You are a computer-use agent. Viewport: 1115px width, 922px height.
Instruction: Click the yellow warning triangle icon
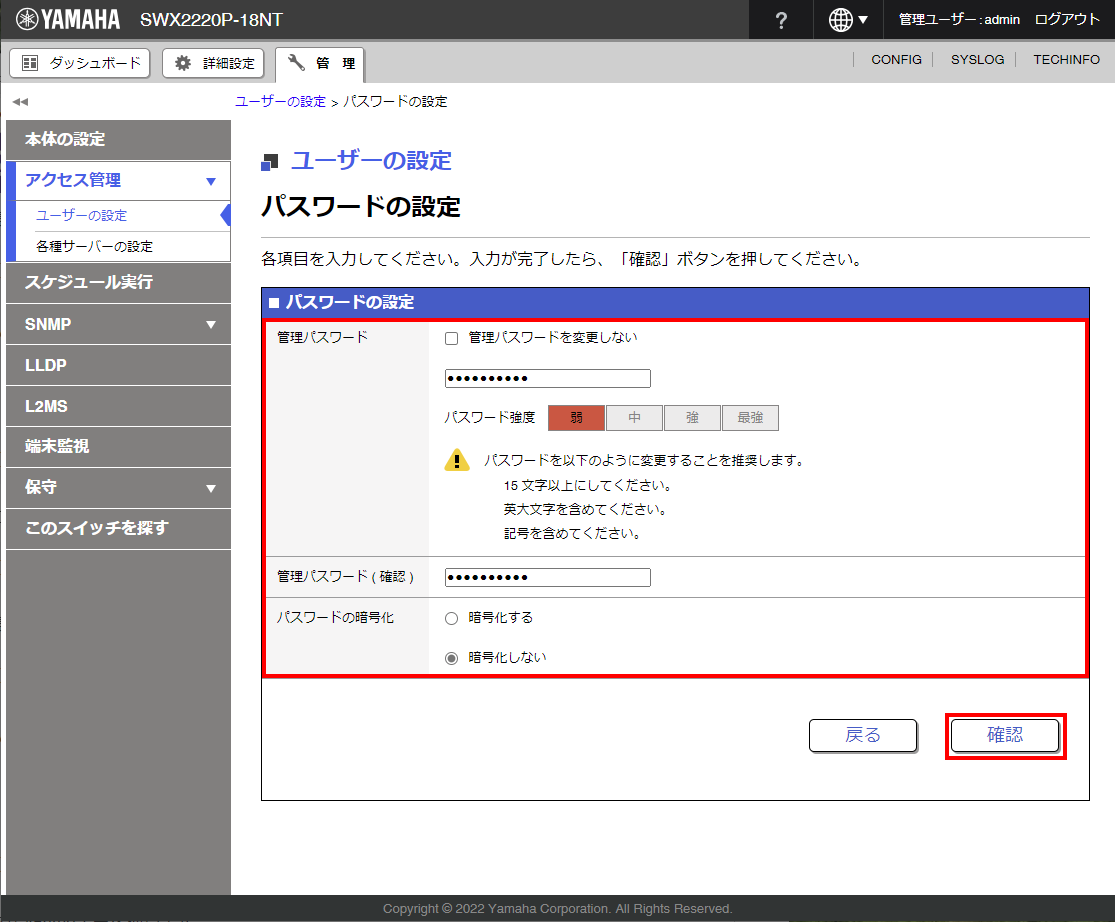457,461
